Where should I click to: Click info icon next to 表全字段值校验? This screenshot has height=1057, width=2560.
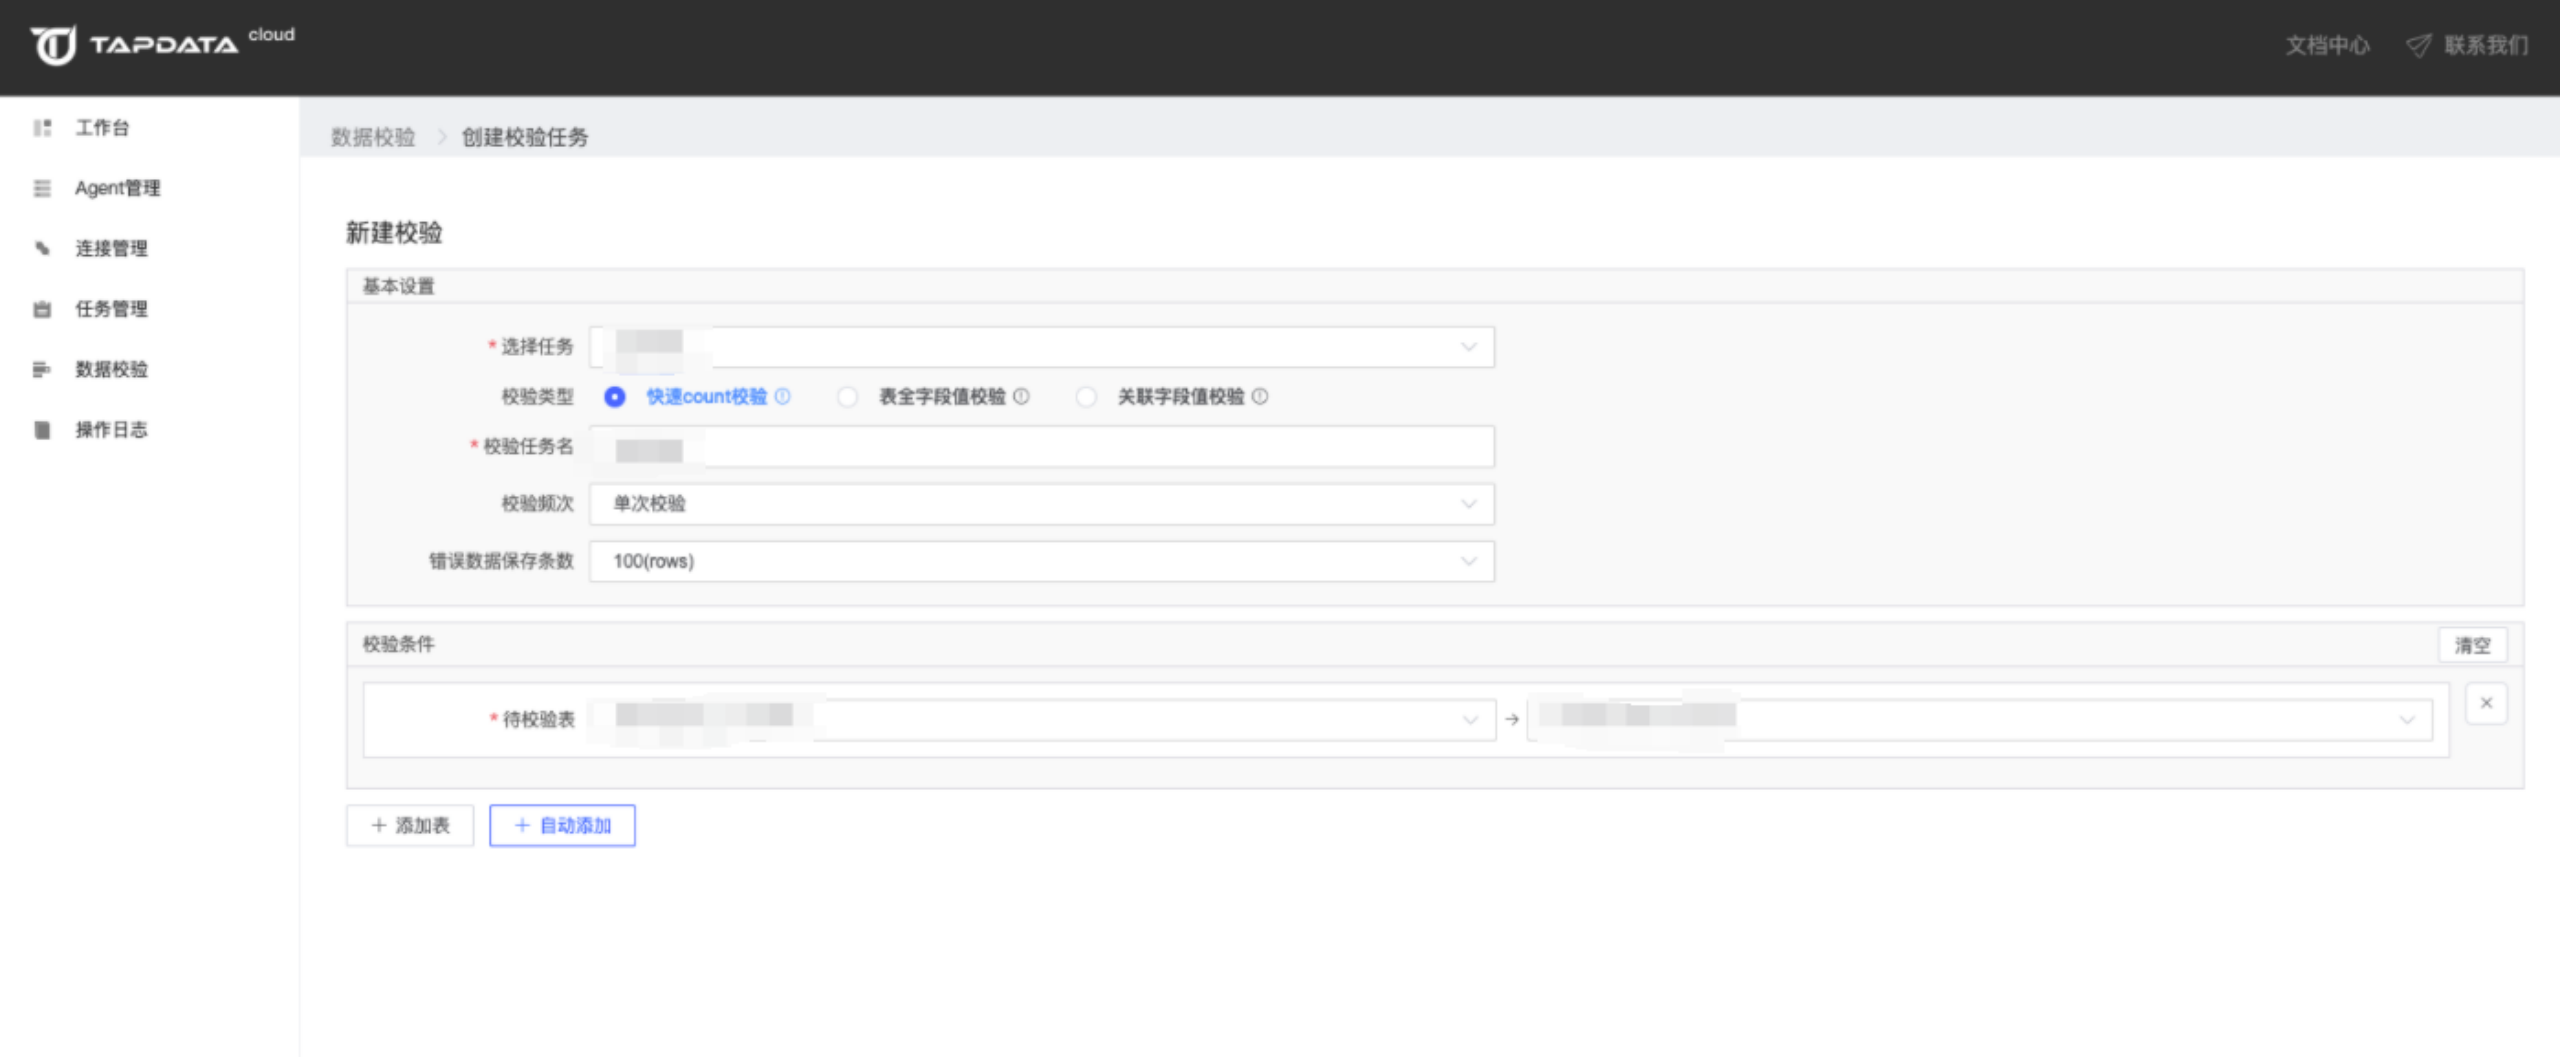[1021, 396]
